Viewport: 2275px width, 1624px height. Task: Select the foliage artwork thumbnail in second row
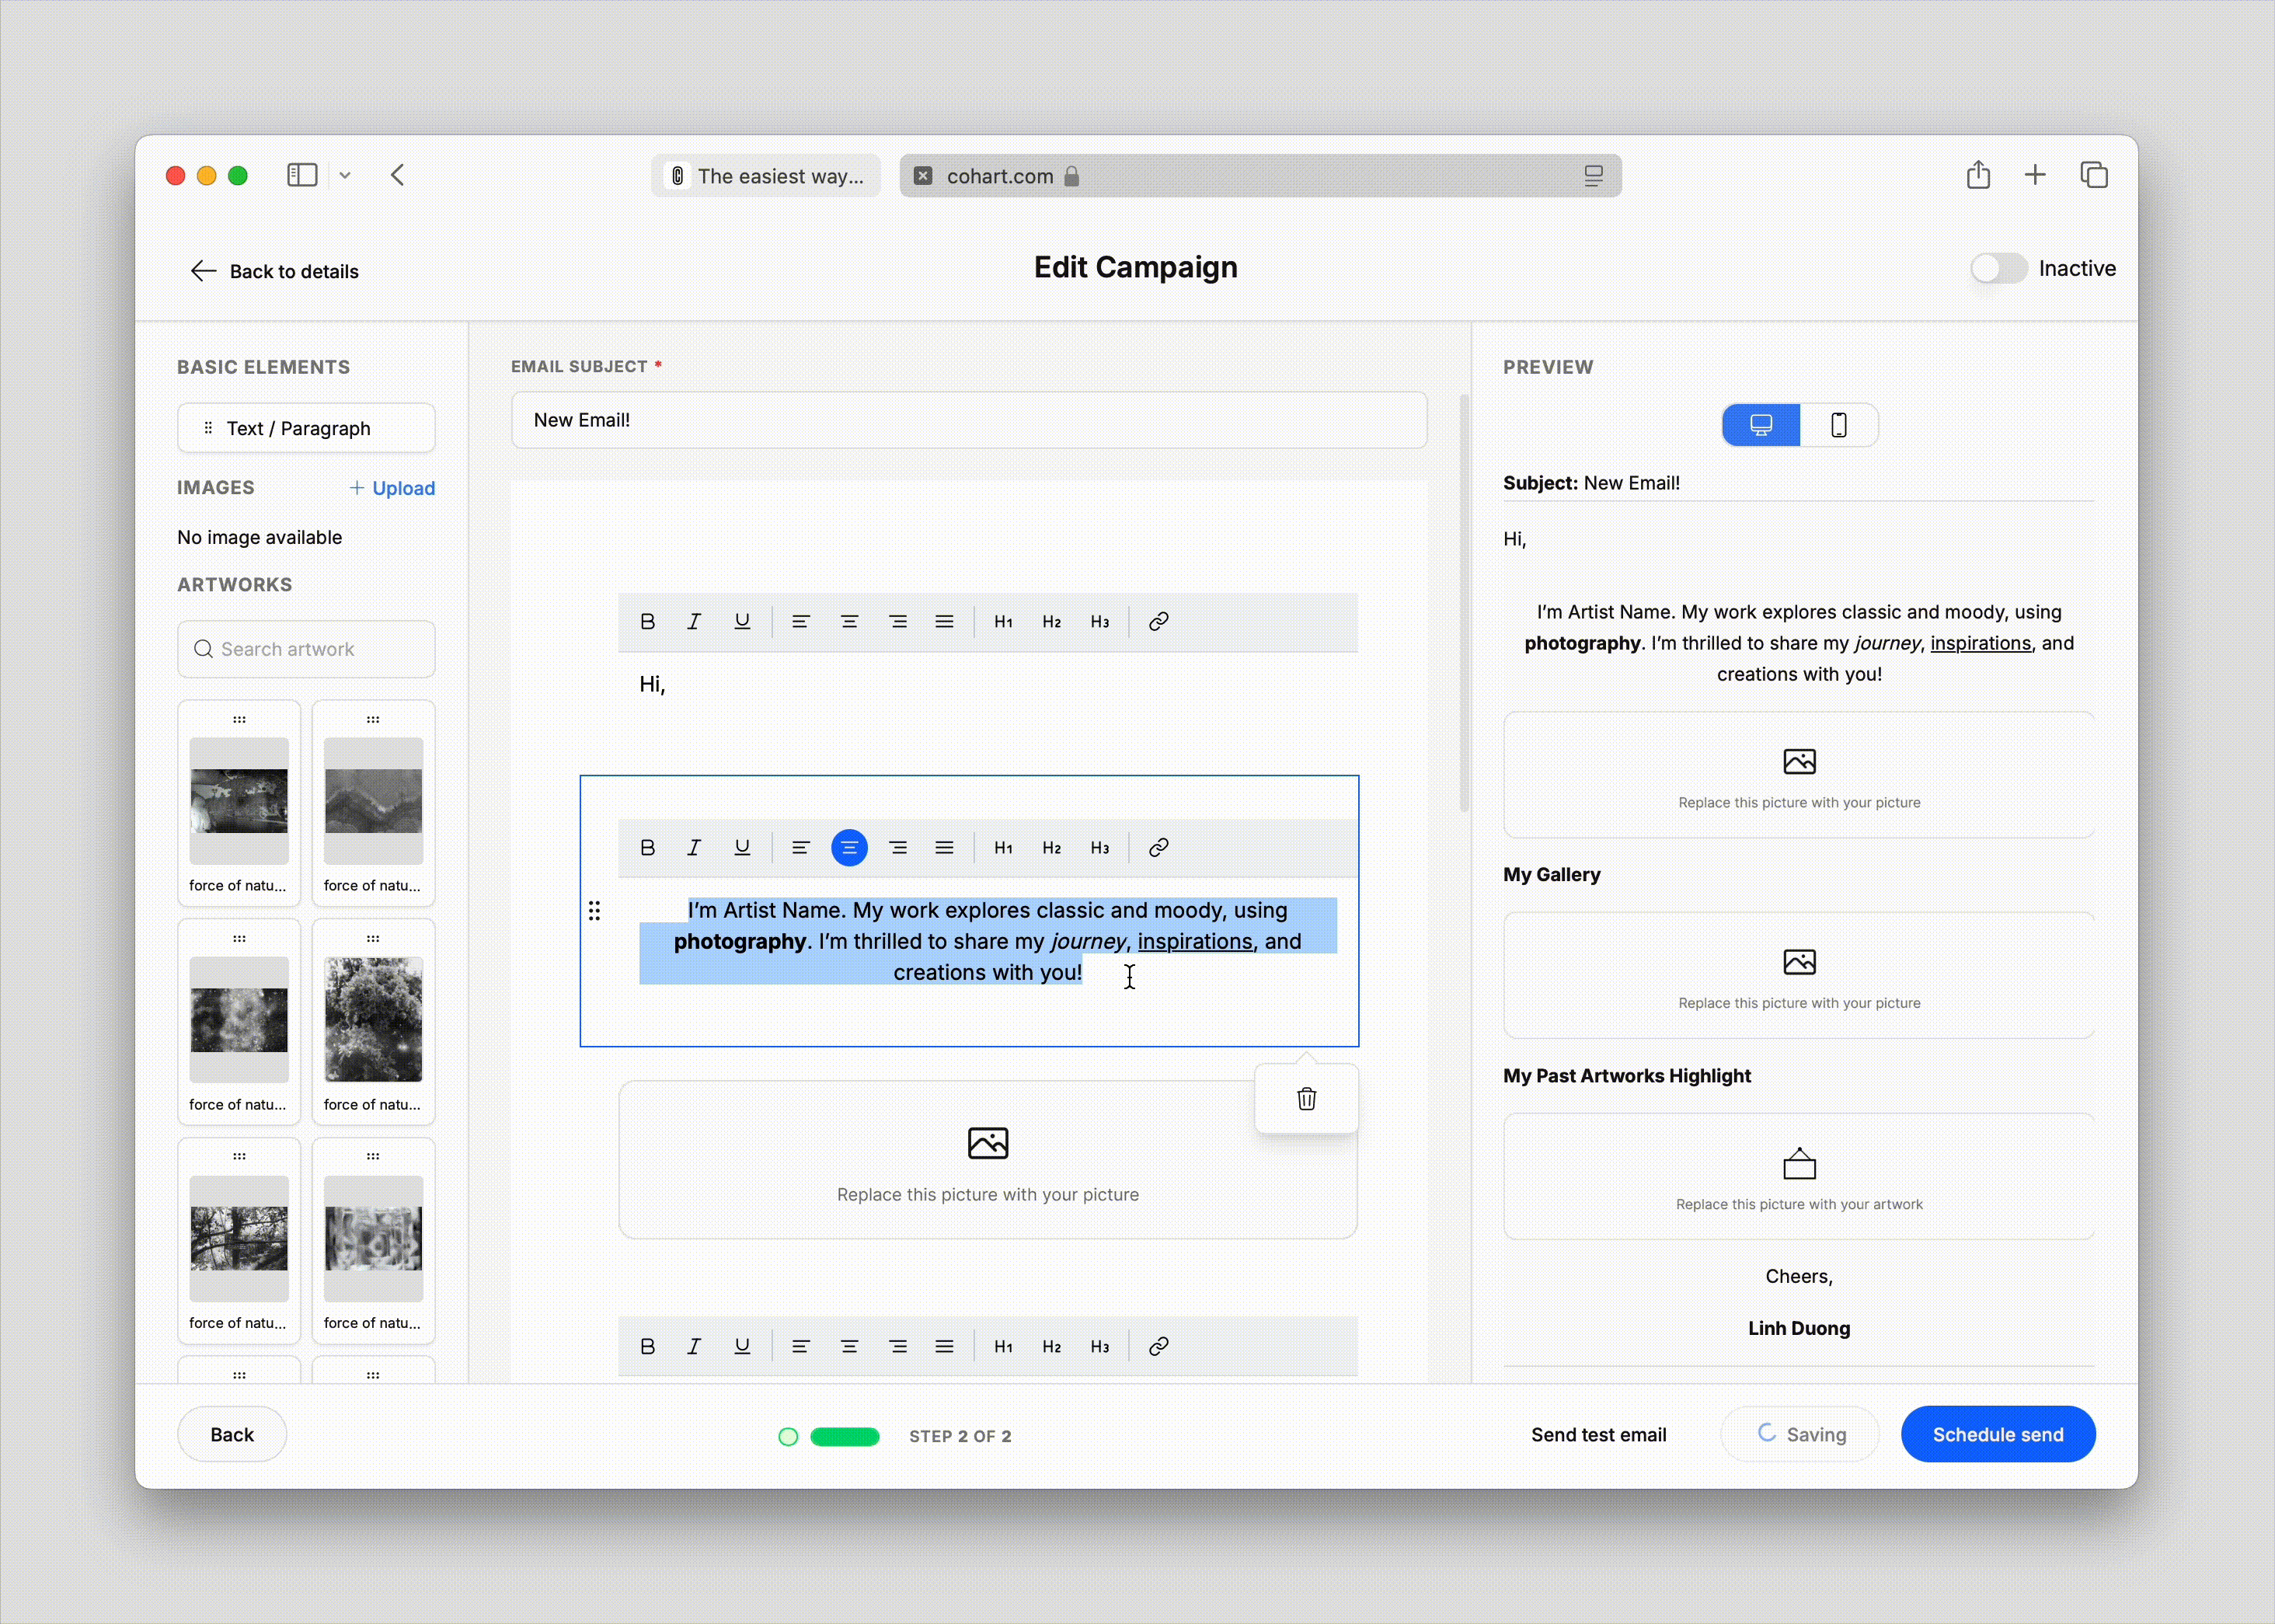373,1021
